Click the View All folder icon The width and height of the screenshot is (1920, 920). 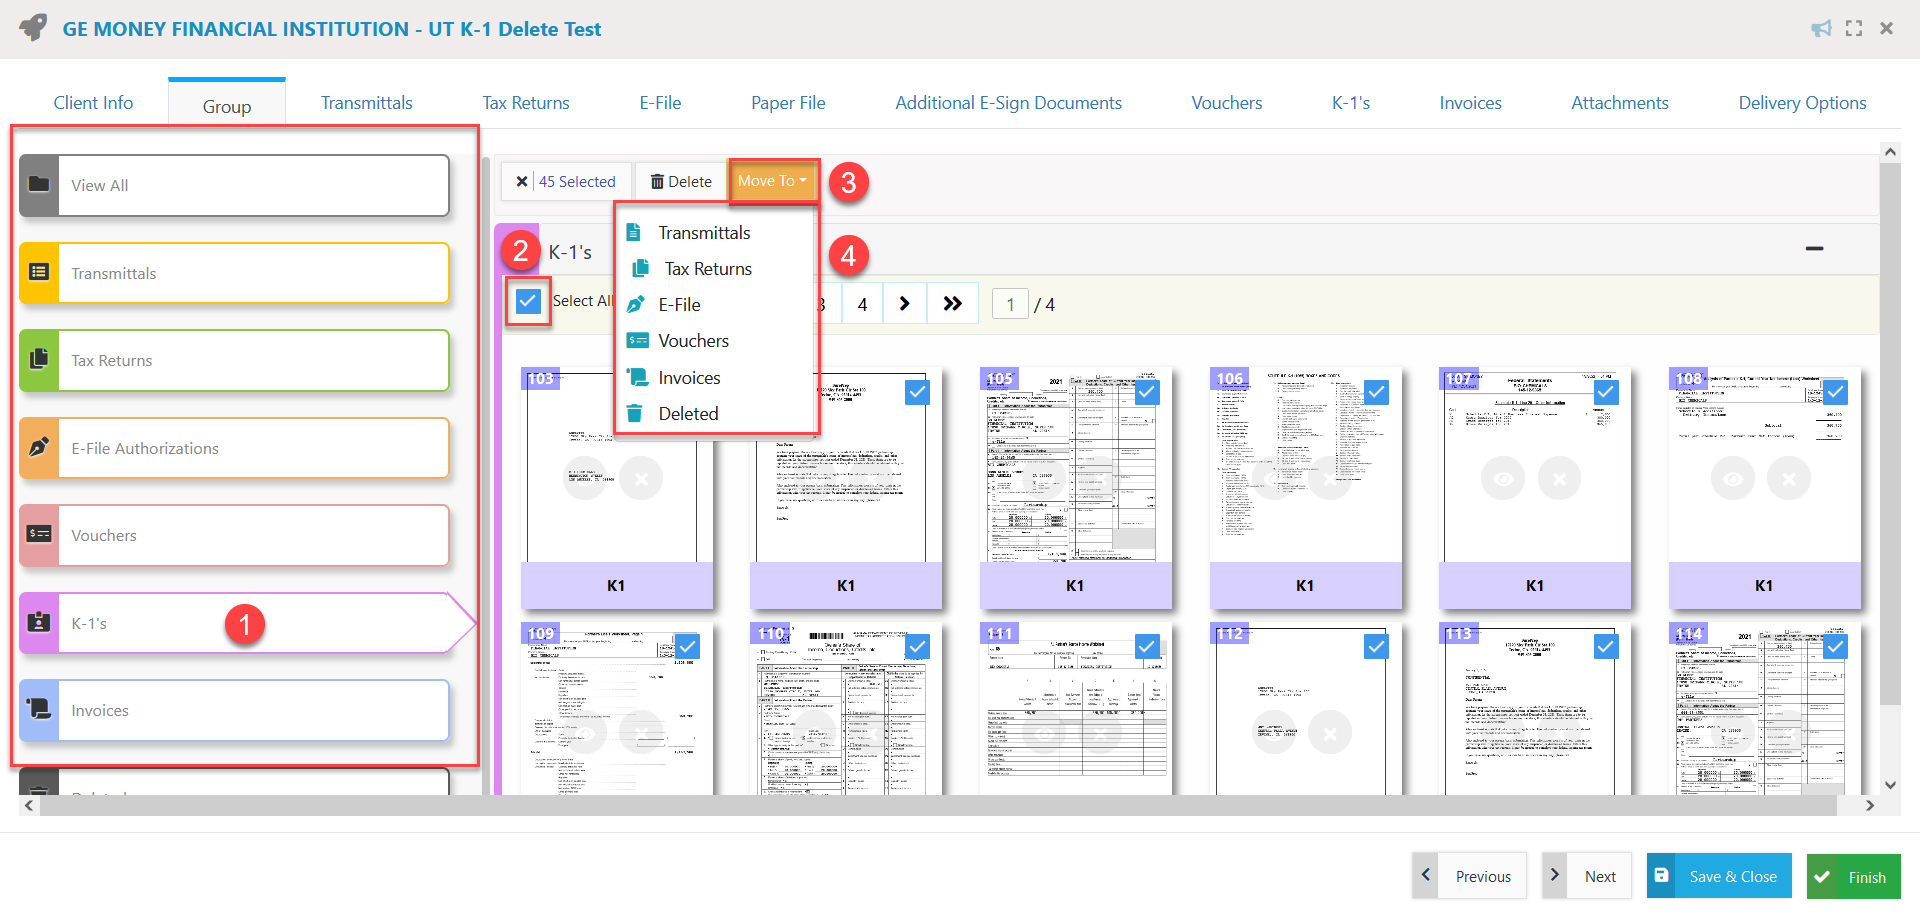(x=39, y=184)
